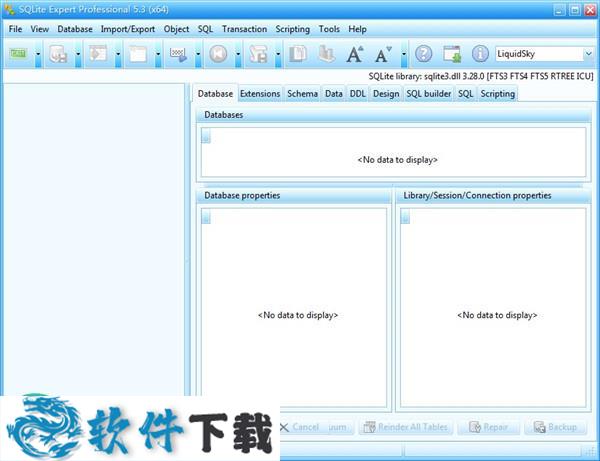This screenshot has width=600, height=461.
Task: Switch to the SQL builder tab
Action: pos(429,94)
